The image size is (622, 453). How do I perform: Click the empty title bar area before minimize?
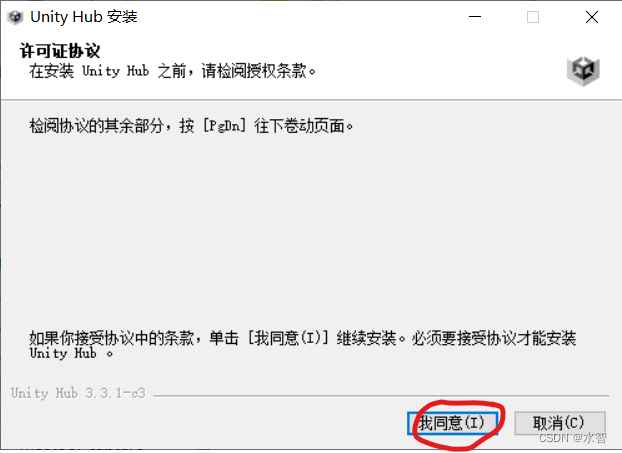point(299,17)
